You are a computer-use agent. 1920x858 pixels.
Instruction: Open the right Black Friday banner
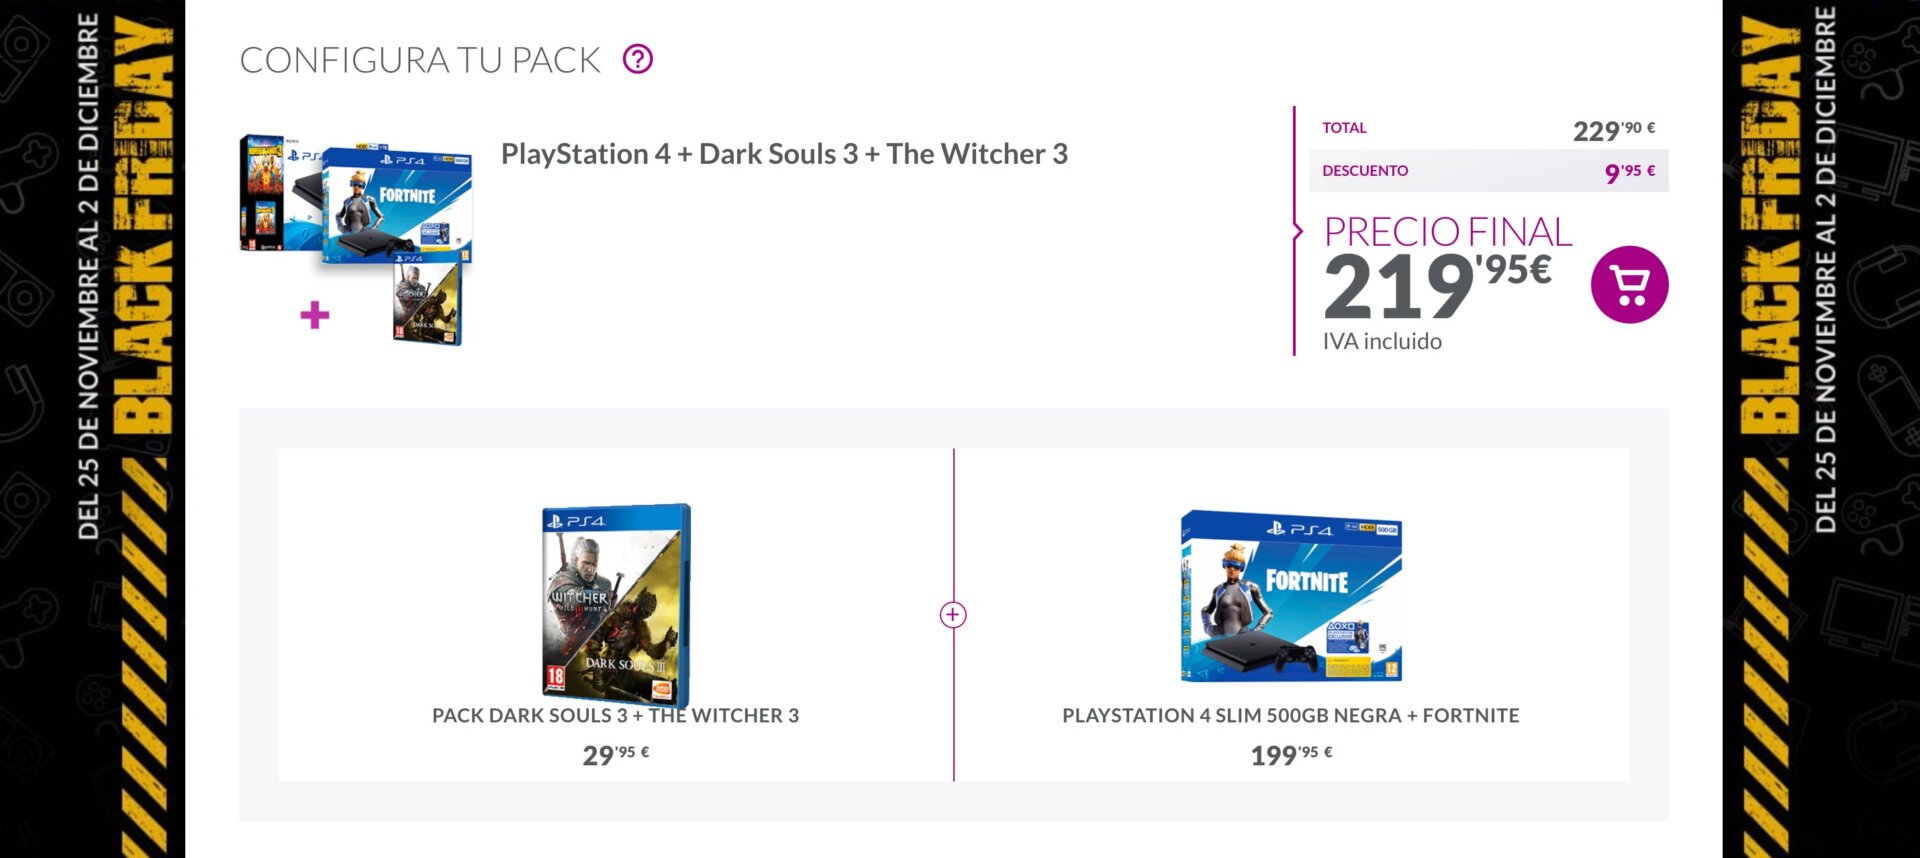click(1820, 429)
